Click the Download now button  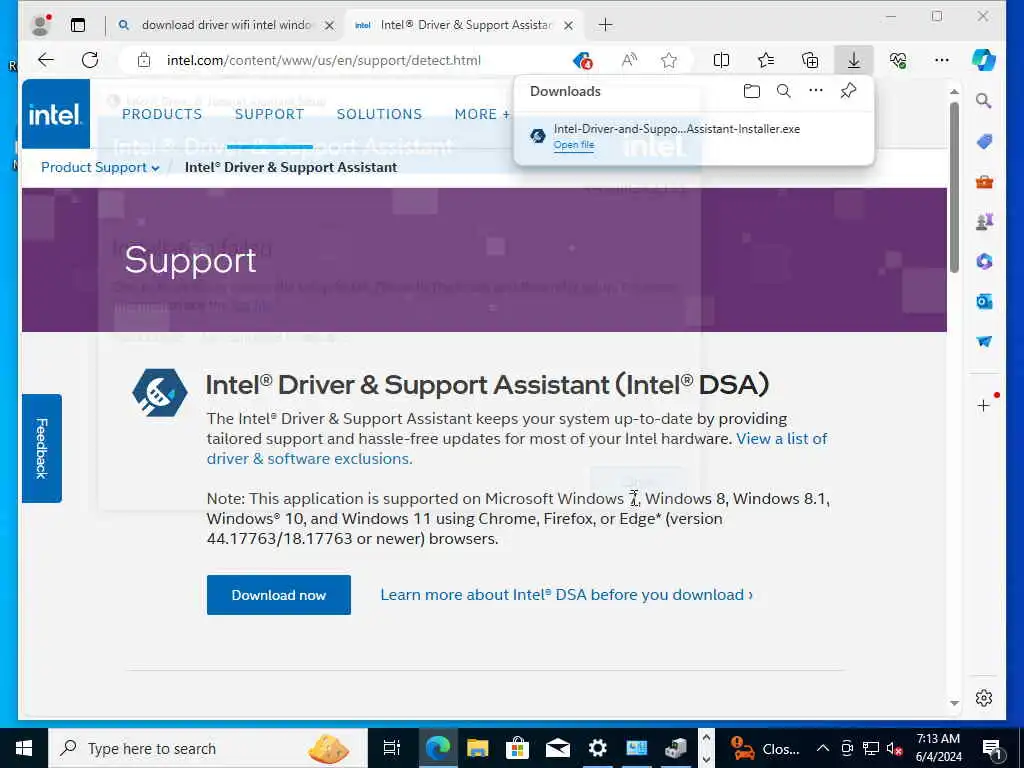click(279, 595)
